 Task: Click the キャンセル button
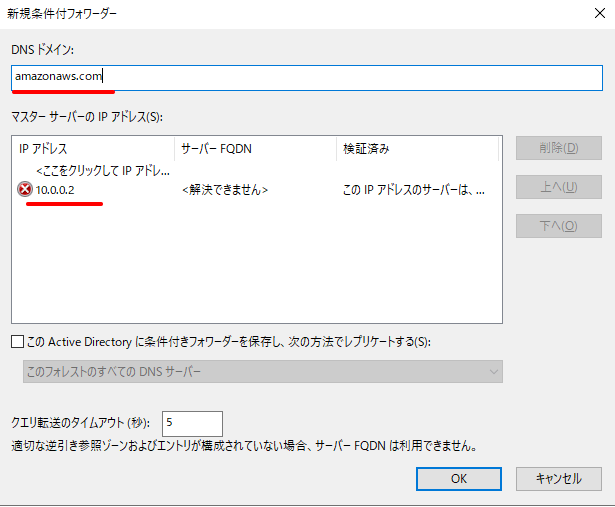click(559, 479)
